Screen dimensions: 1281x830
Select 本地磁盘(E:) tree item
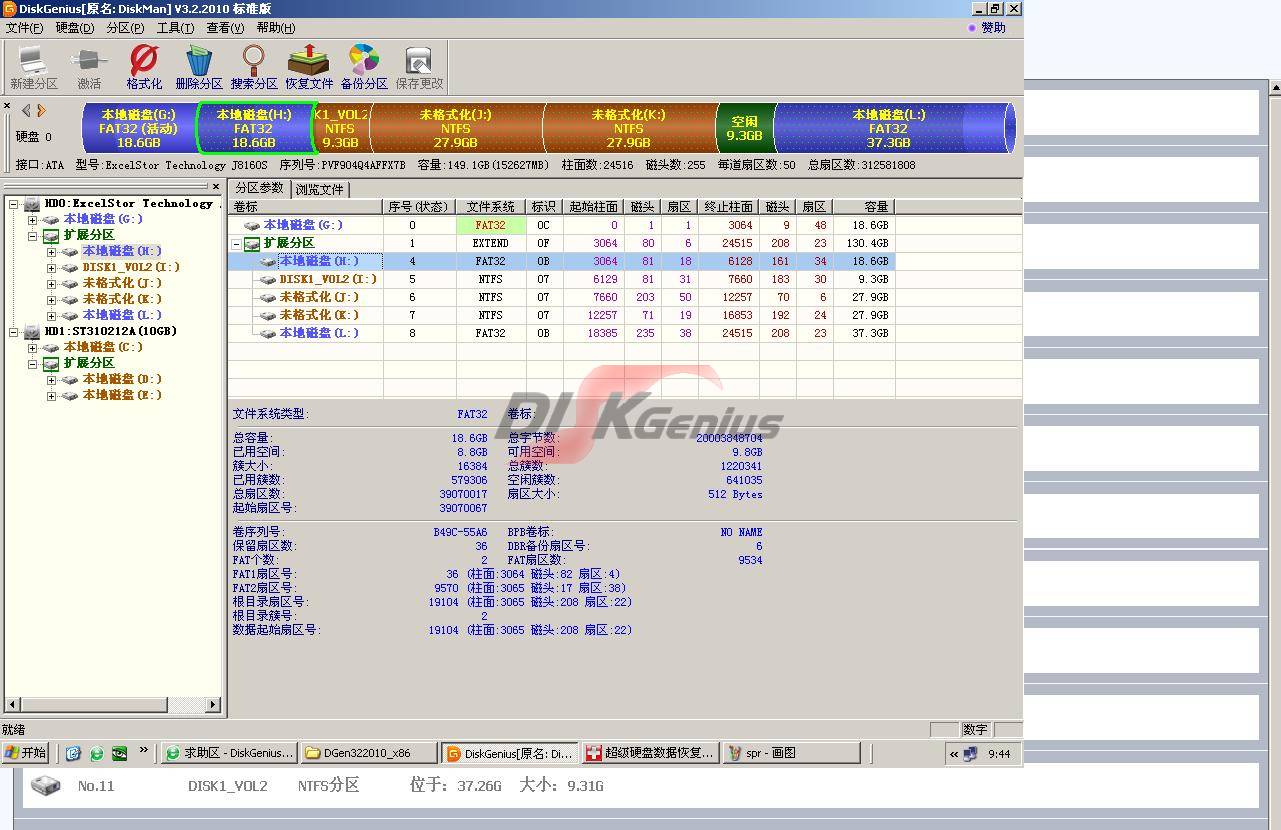click(x=122, y=395)
